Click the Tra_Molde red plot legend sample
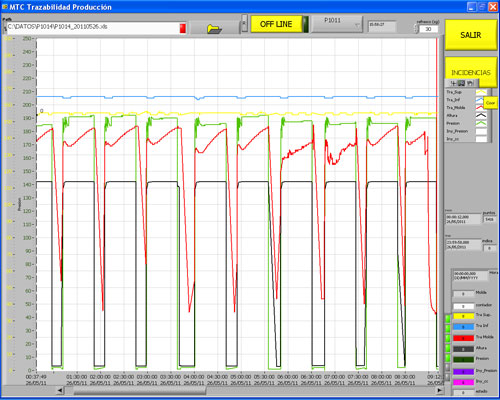Screen dimensions: 500x400 click(479, 107)
